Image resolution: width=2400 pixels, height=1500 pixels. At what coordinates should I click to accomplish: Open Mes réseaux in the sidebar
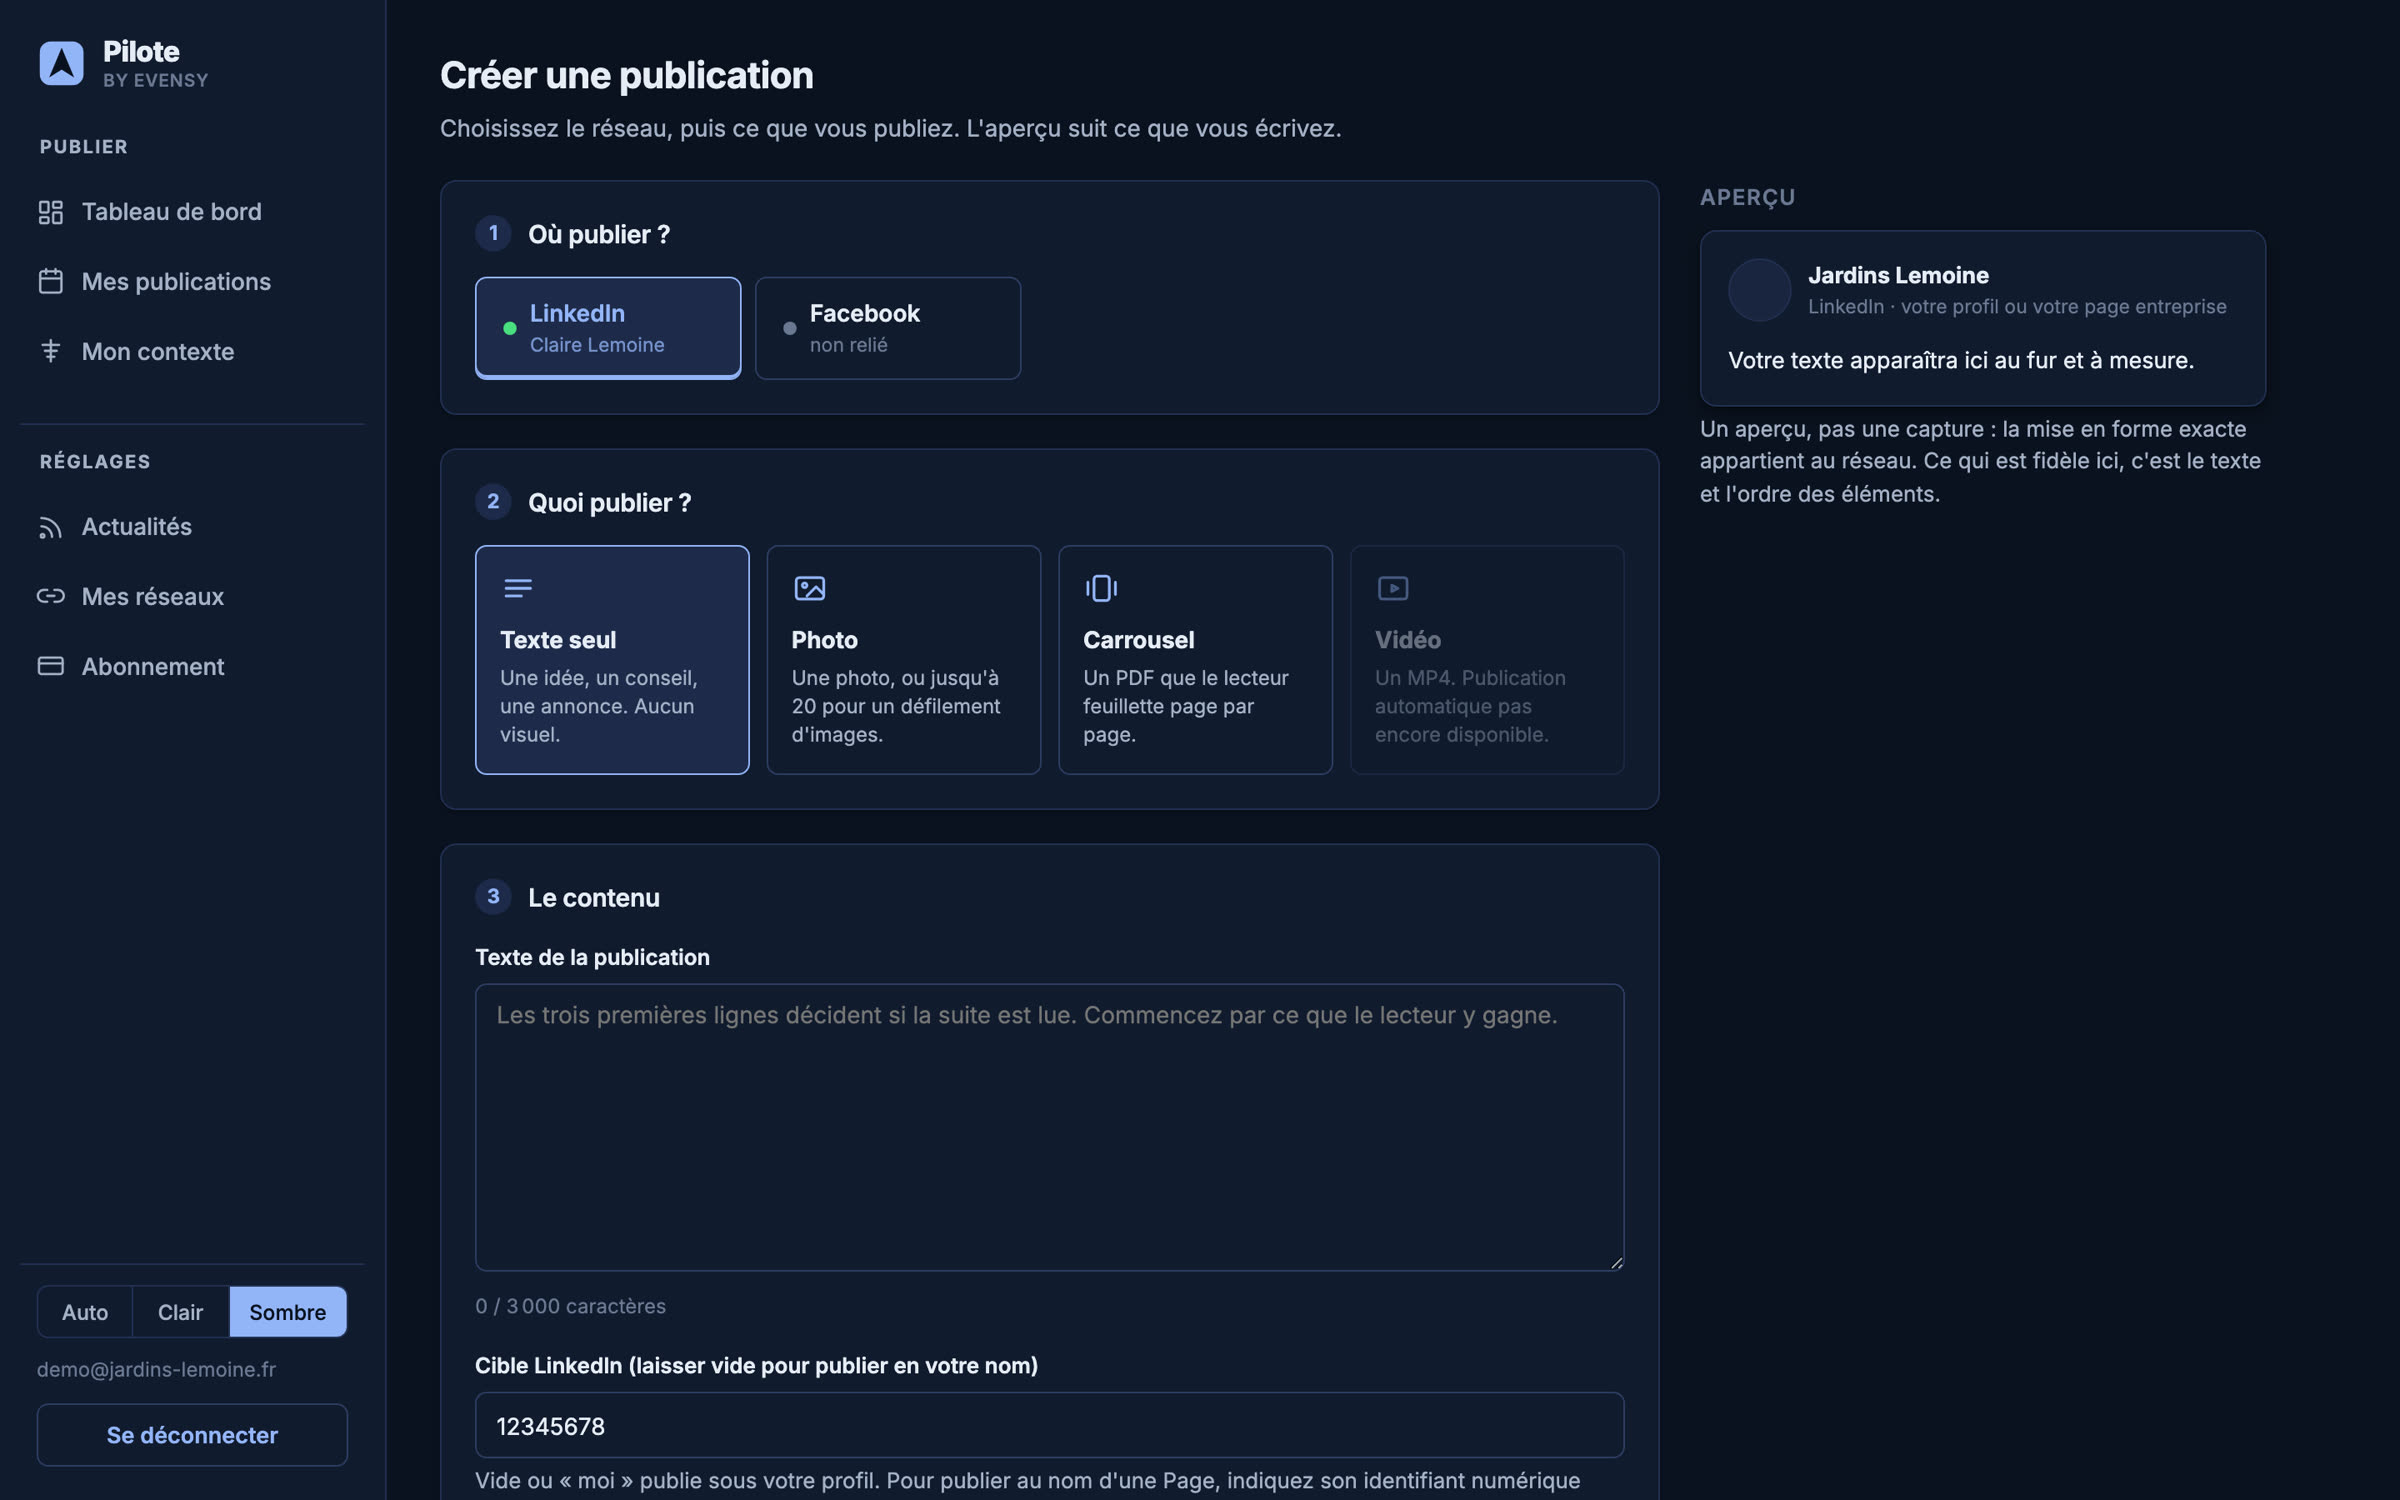[x=192, y=596]
